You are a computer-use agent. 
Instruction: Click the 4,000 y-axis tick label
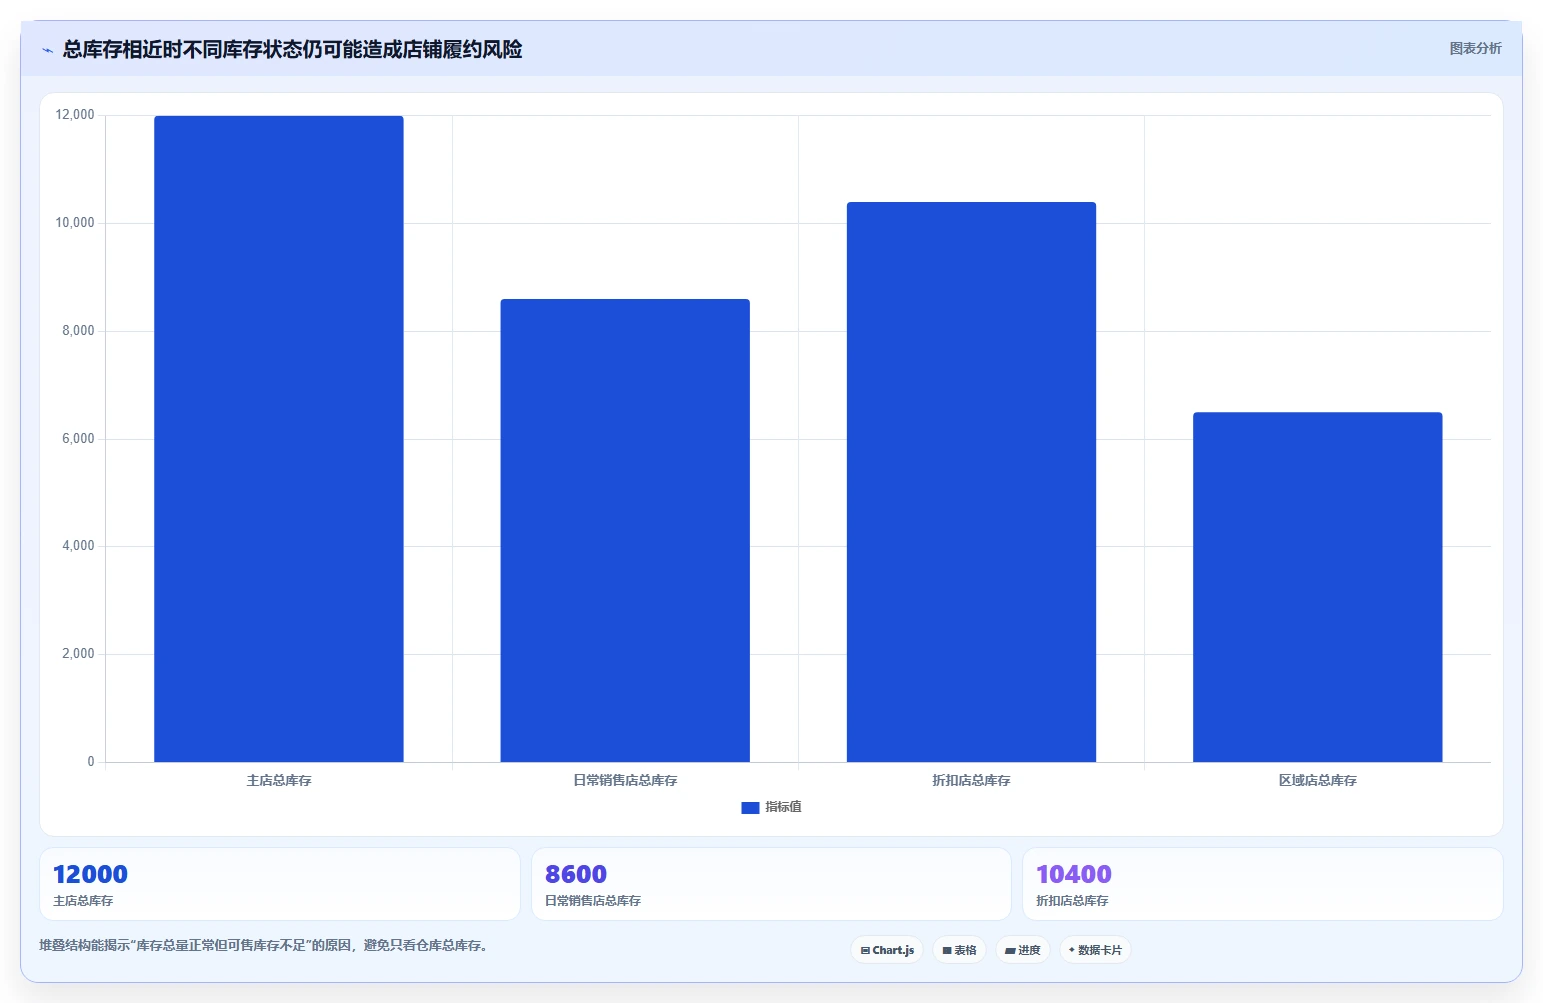[78, 546]
